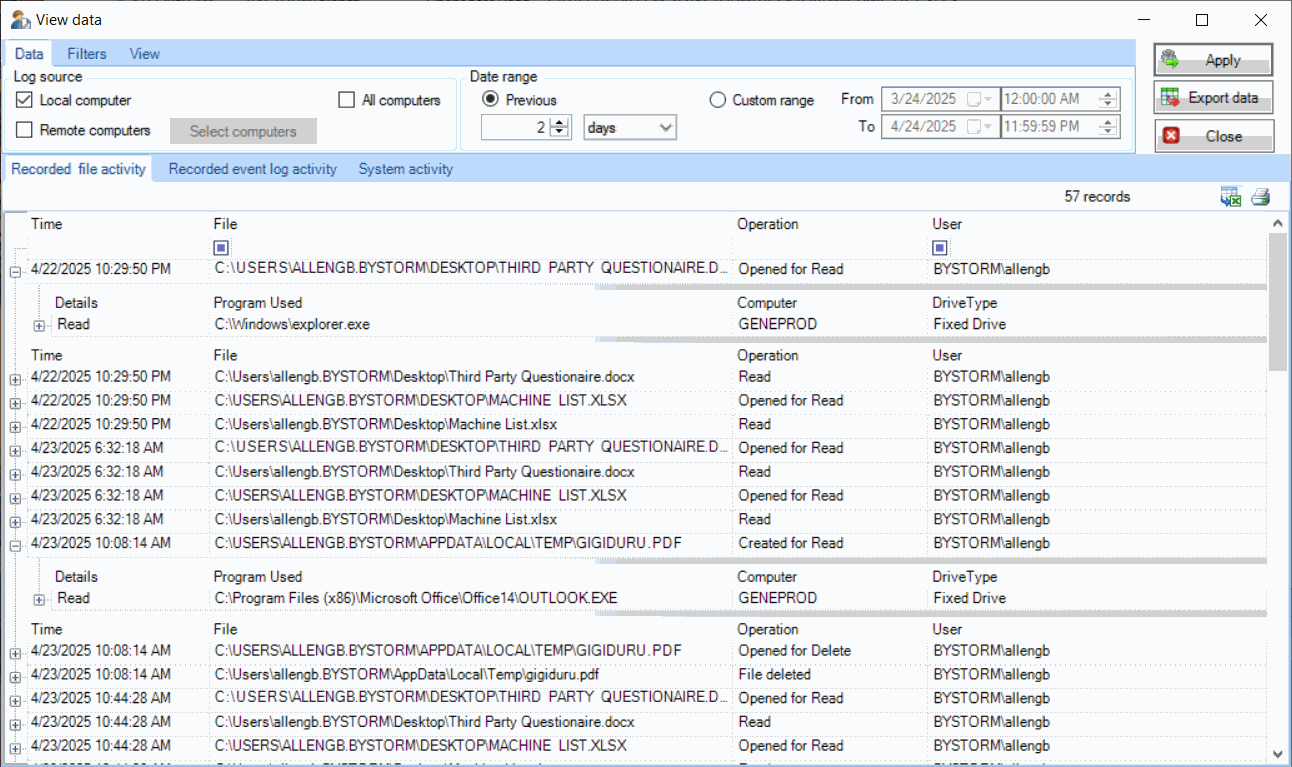Expand the Read detail under explorer.exe
Viewport: 1292px width, 767px height.
pos(39,325)
